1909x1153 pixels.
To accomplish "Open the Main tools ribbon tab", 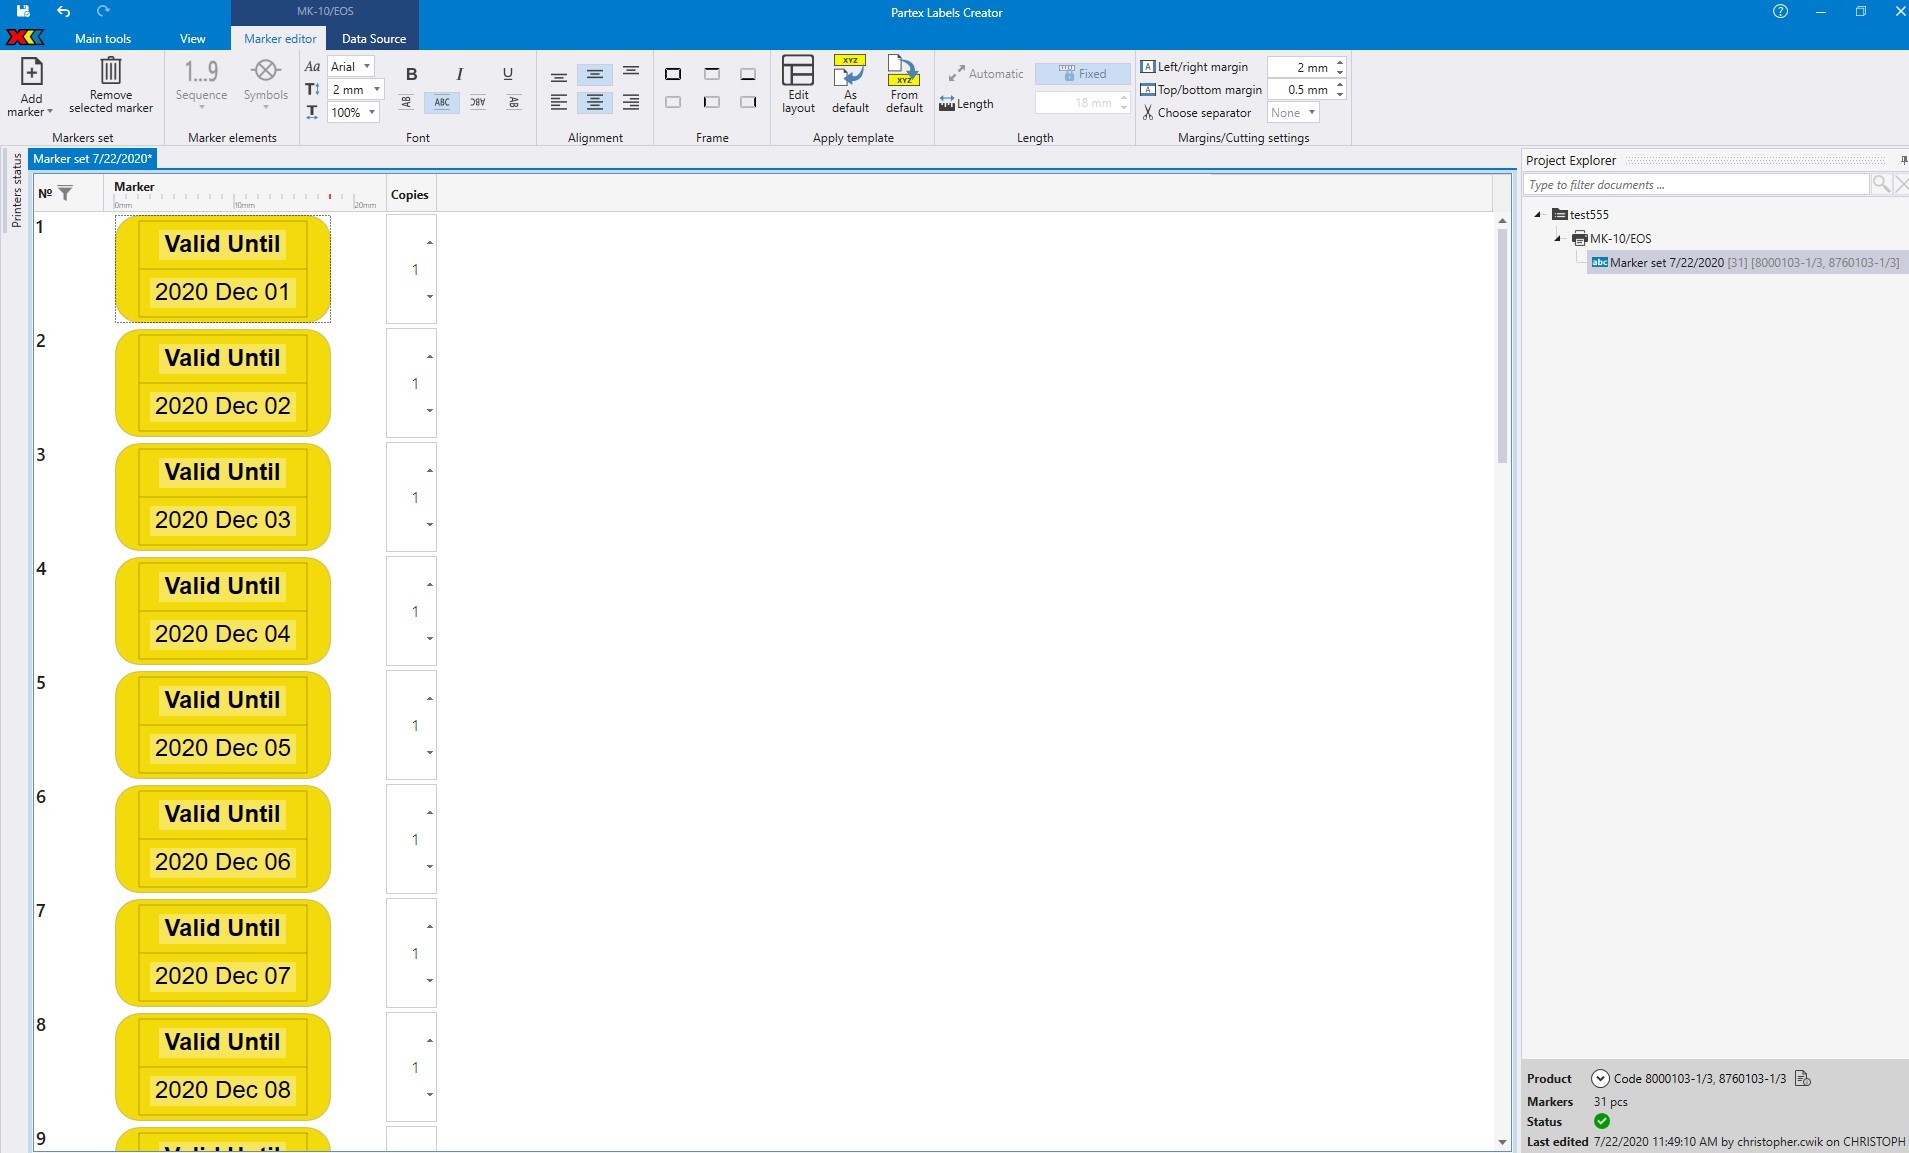I will pos(103,38).
